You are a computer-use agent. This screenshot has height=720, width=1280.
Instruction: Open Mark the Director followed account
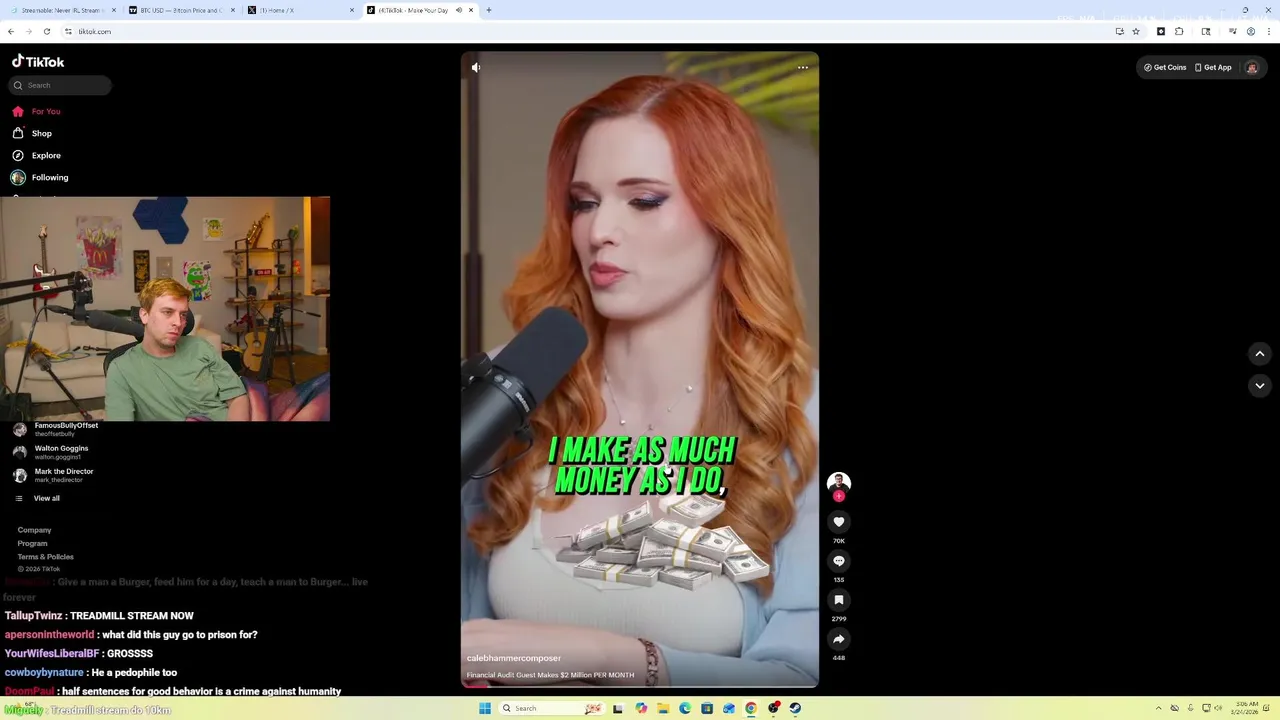point(54,475)
